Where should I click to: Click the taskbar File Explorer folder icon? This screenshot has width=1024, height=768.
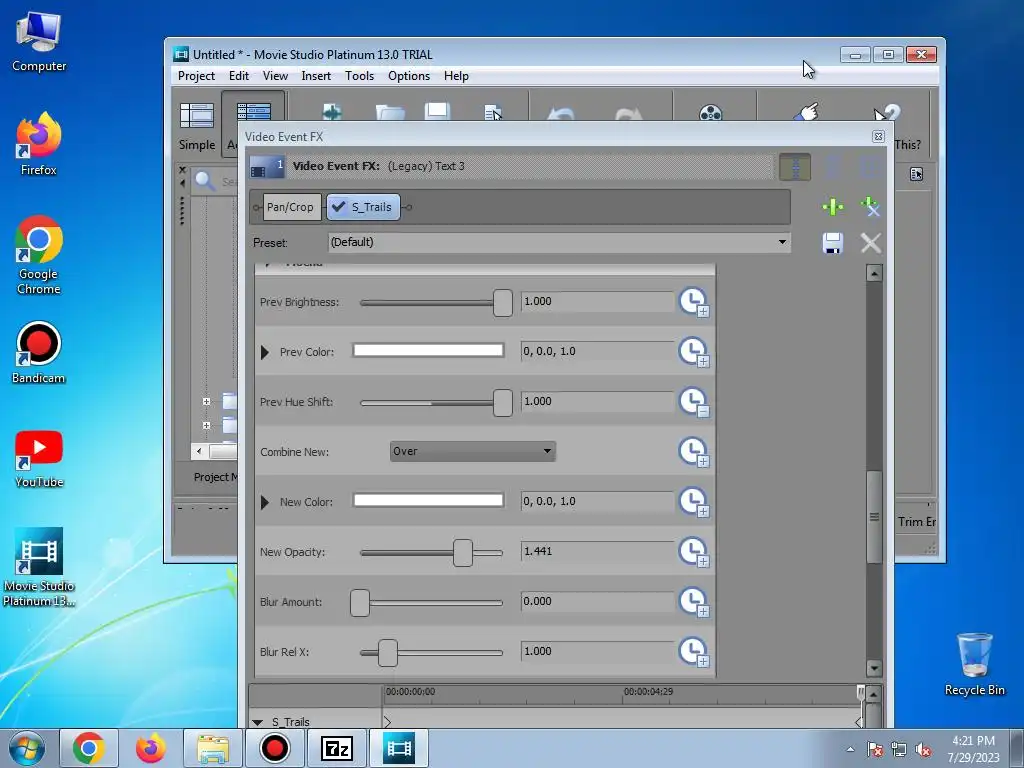[x=213, y=748]
